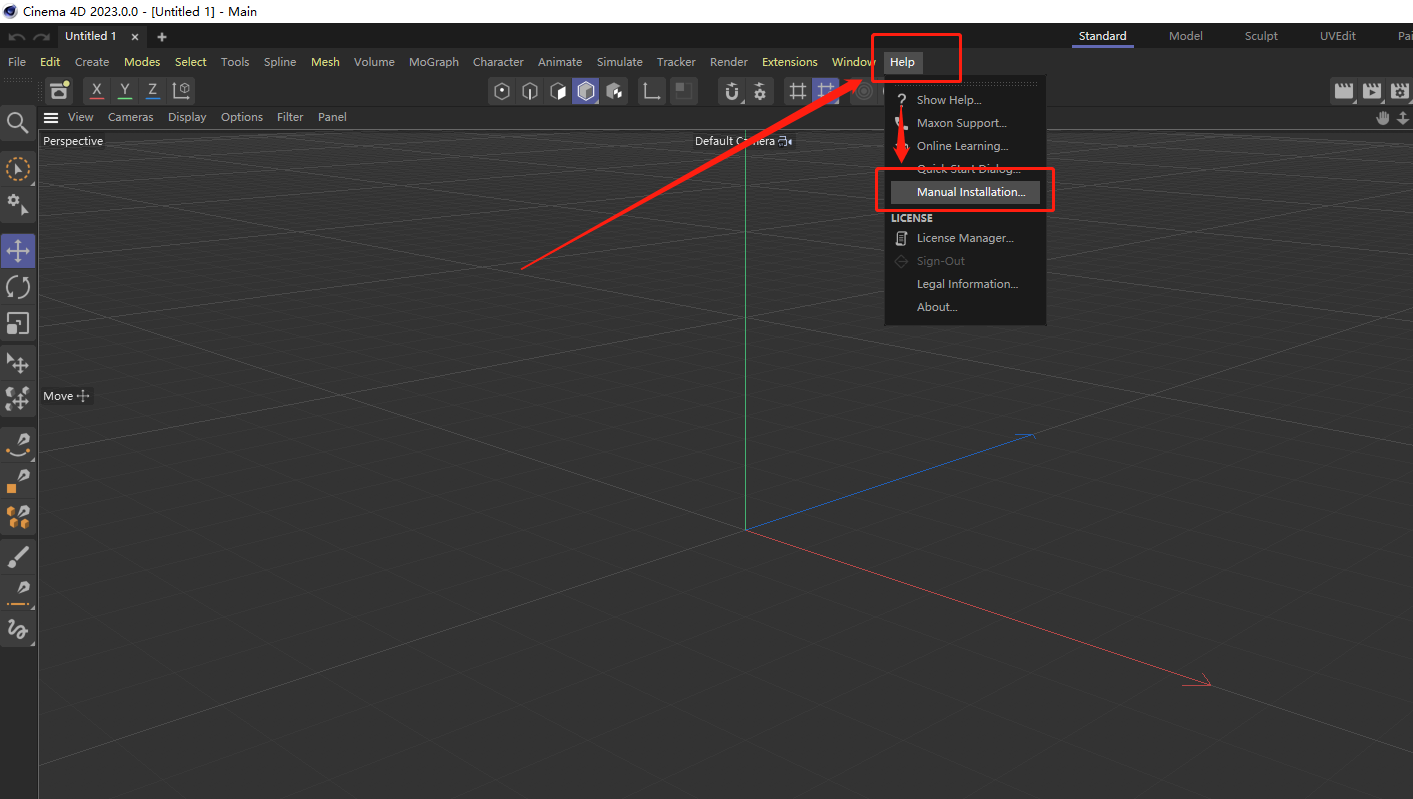This screenshot has width=1413, height=799.
Task: Click the highlighted Gouraud shading cube icon
Action: point(585,91)
